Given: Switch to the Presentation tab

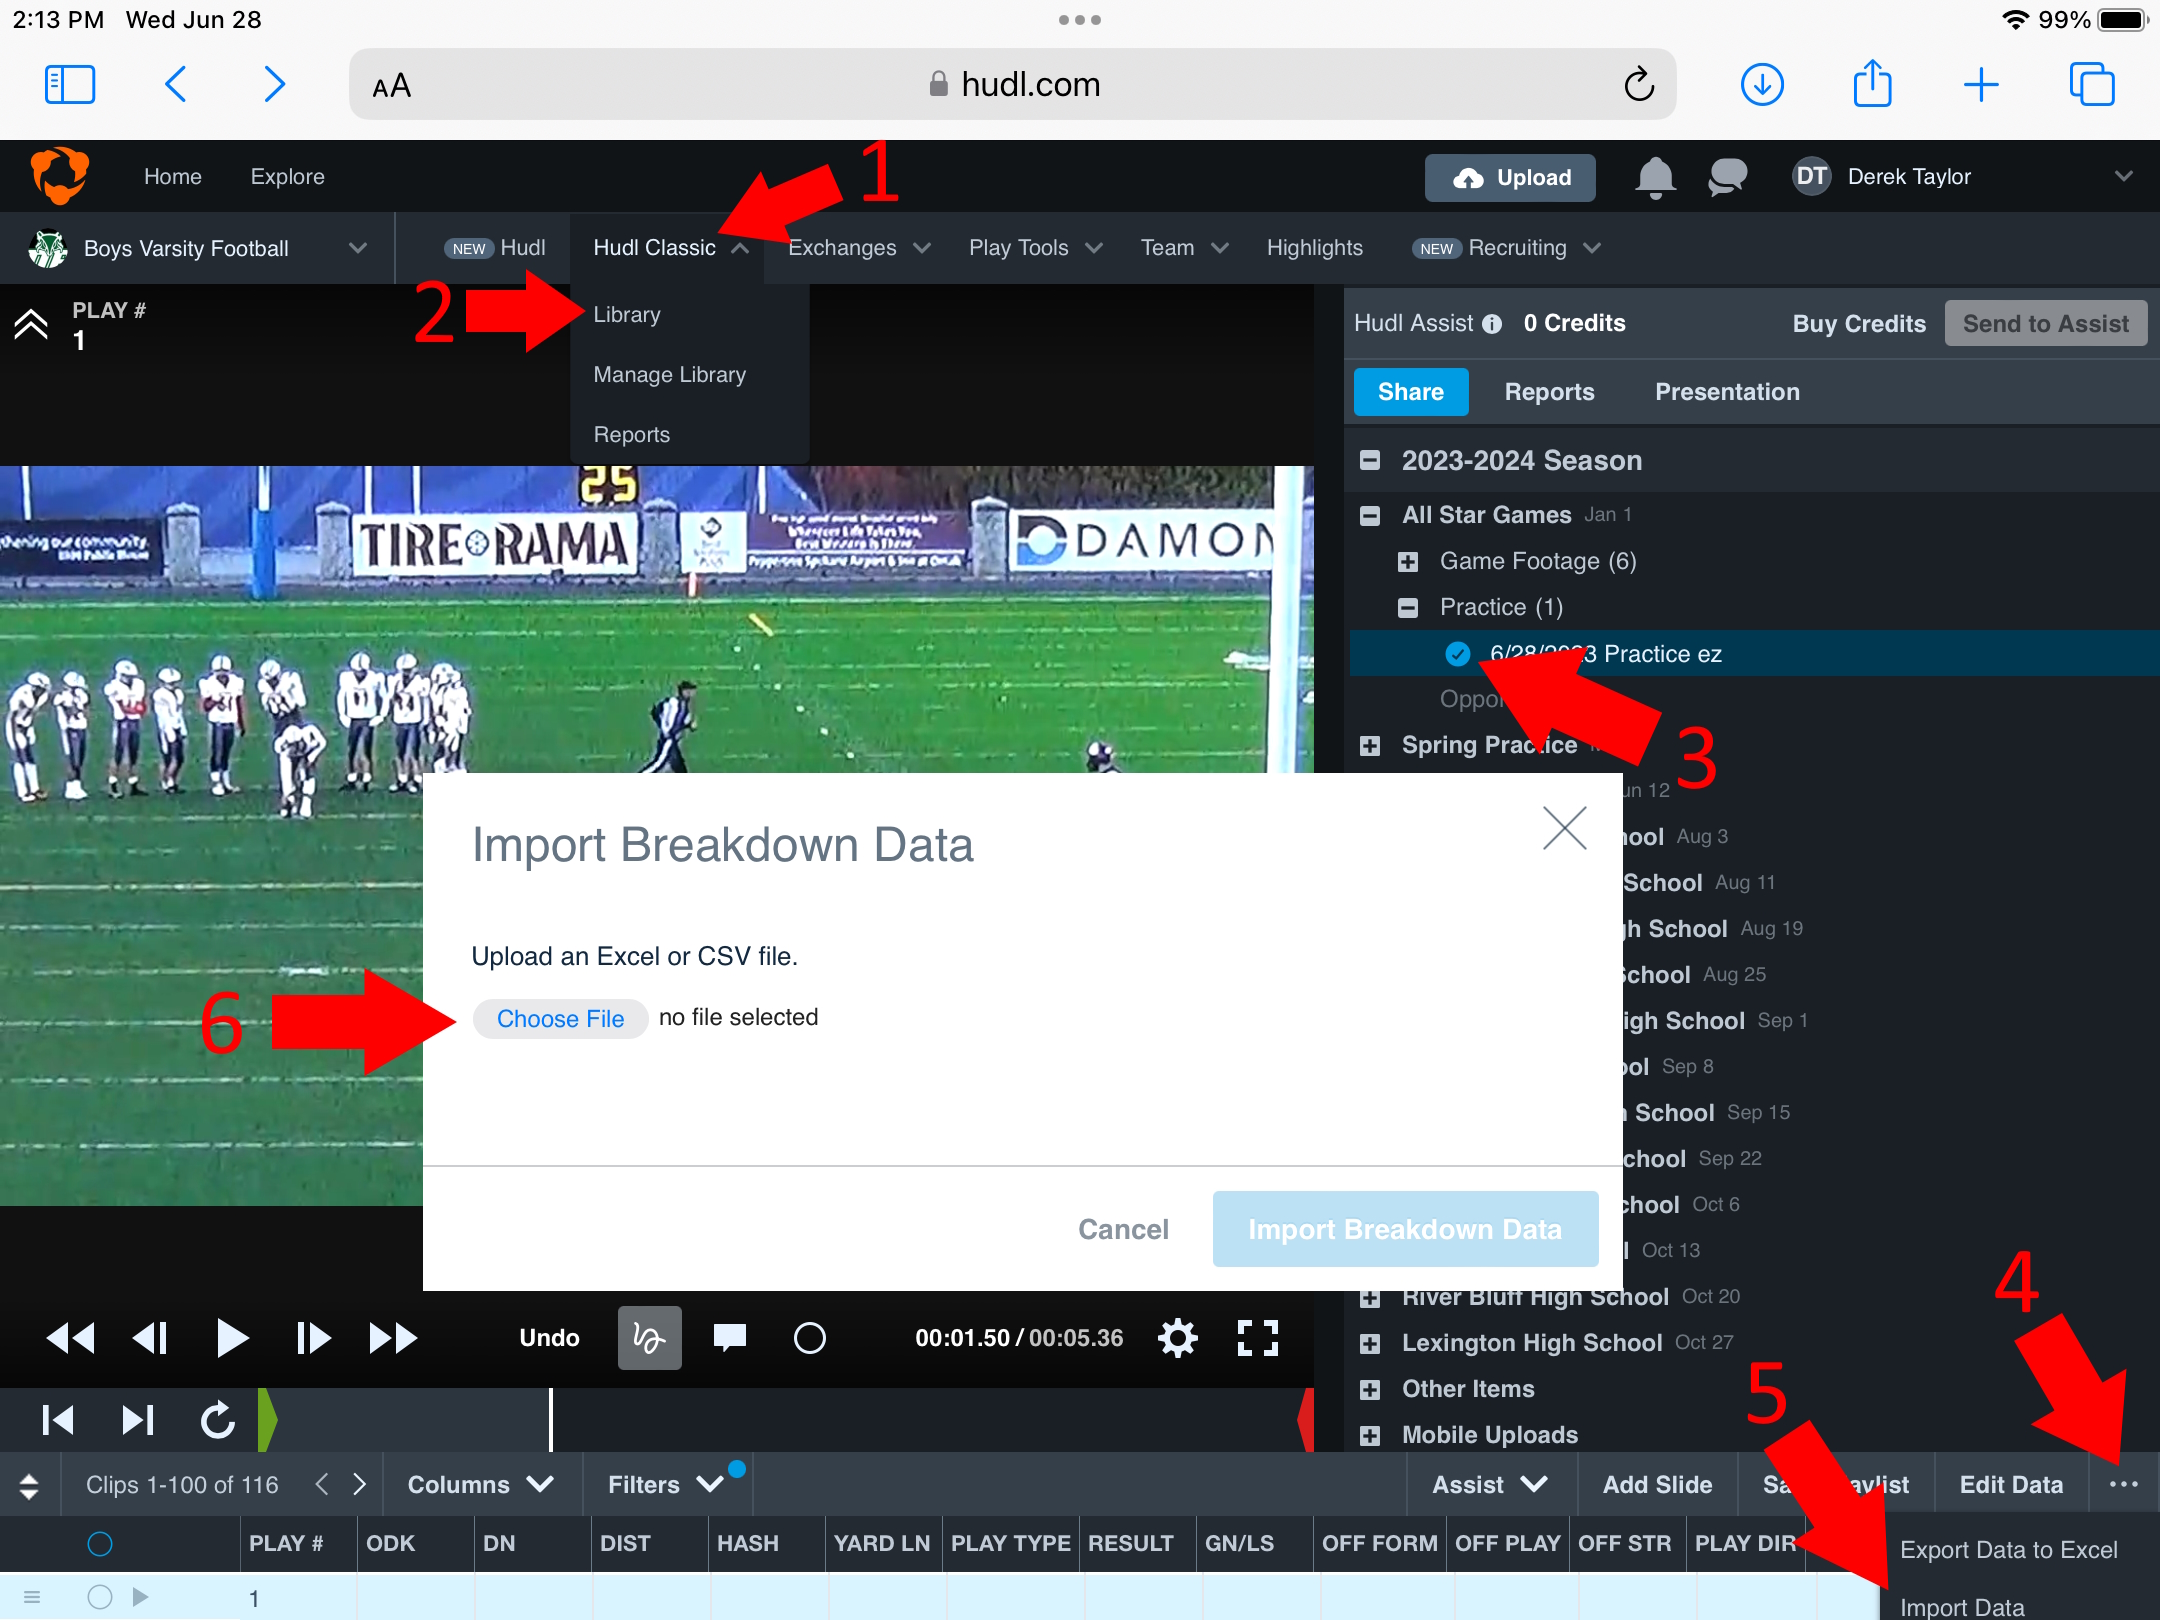Looking at the screenshot, I should (x=1727, y=392).
